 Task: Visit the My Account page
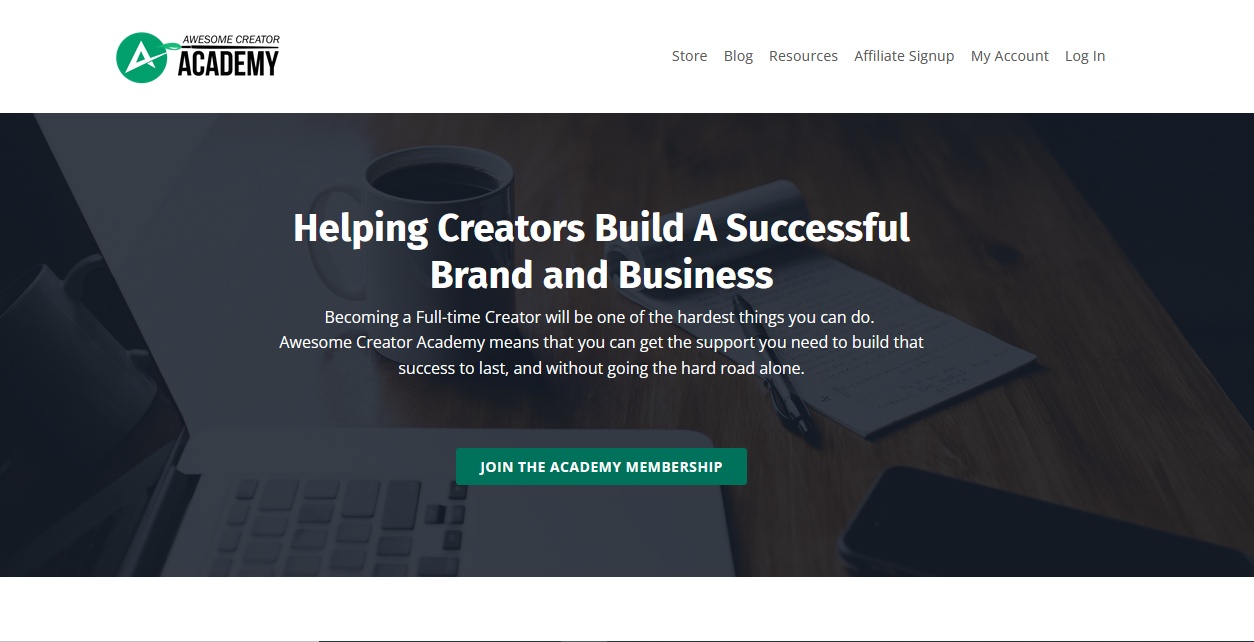pos(1010,56)
